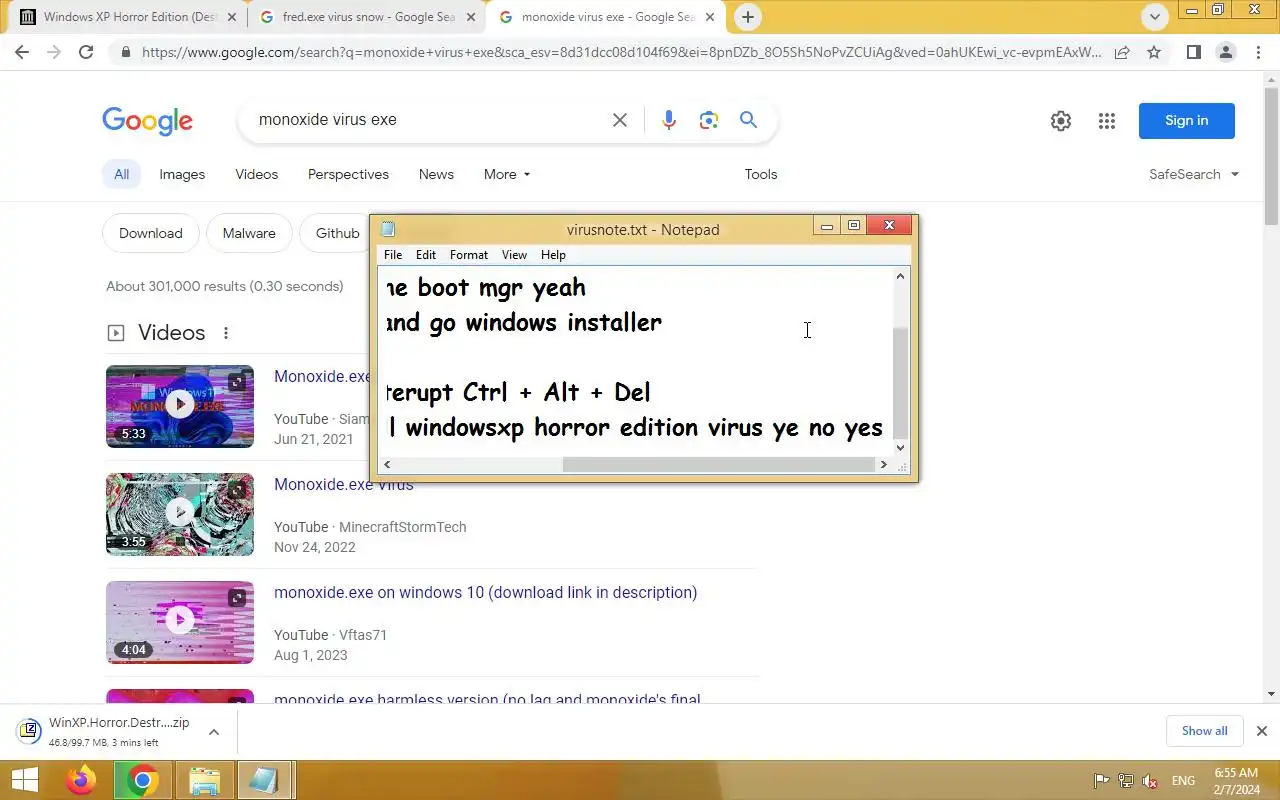
Task: Close the monoxide virus exe tab
Action: [x=711, y=17]
